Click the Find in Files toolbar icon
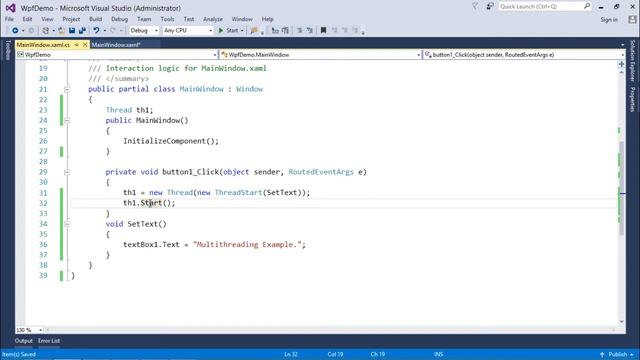The image size is (640, 360). point(254,31)
